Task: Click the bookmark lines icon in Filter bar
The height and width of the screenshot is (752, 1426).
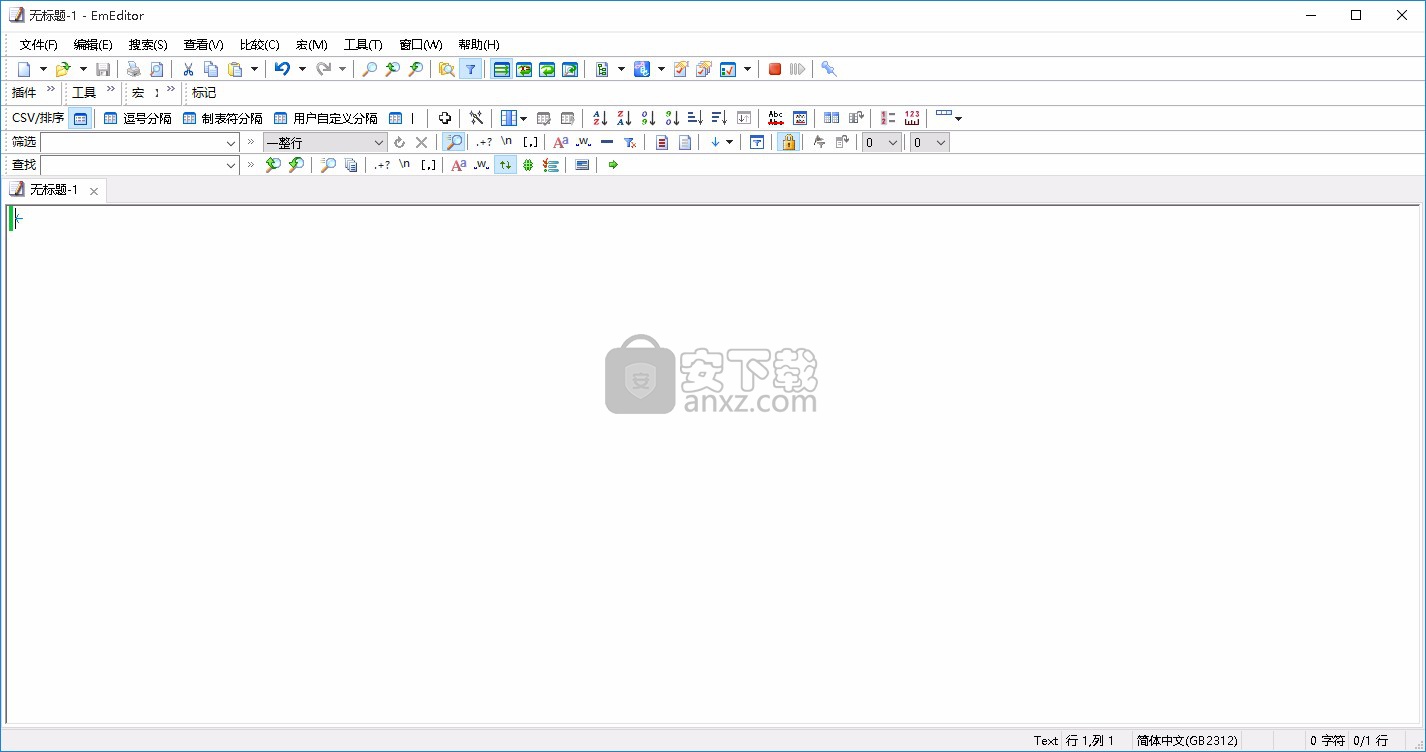Action: (x=661, y=142)
